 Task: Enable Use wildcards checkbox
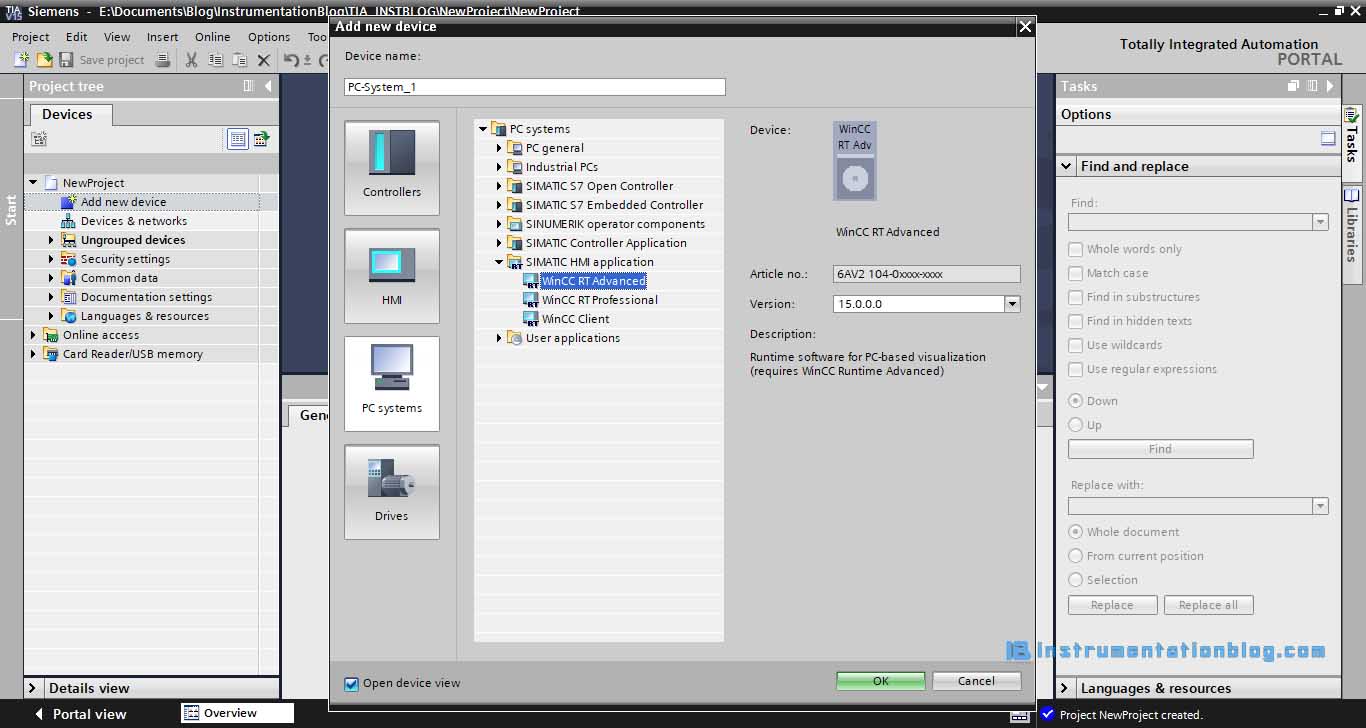[x=1075, y=345]
